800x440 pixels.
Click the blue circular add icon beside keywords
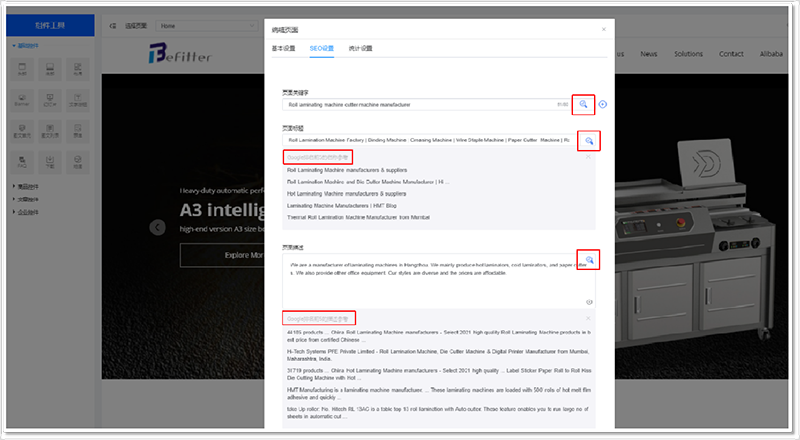click(x=603, y=105)
